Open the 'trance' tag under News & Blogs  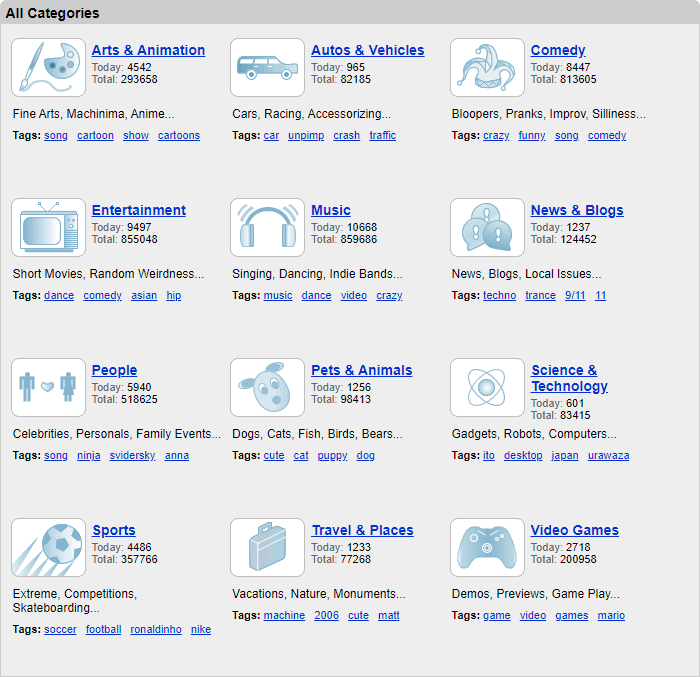pos(540,296)
